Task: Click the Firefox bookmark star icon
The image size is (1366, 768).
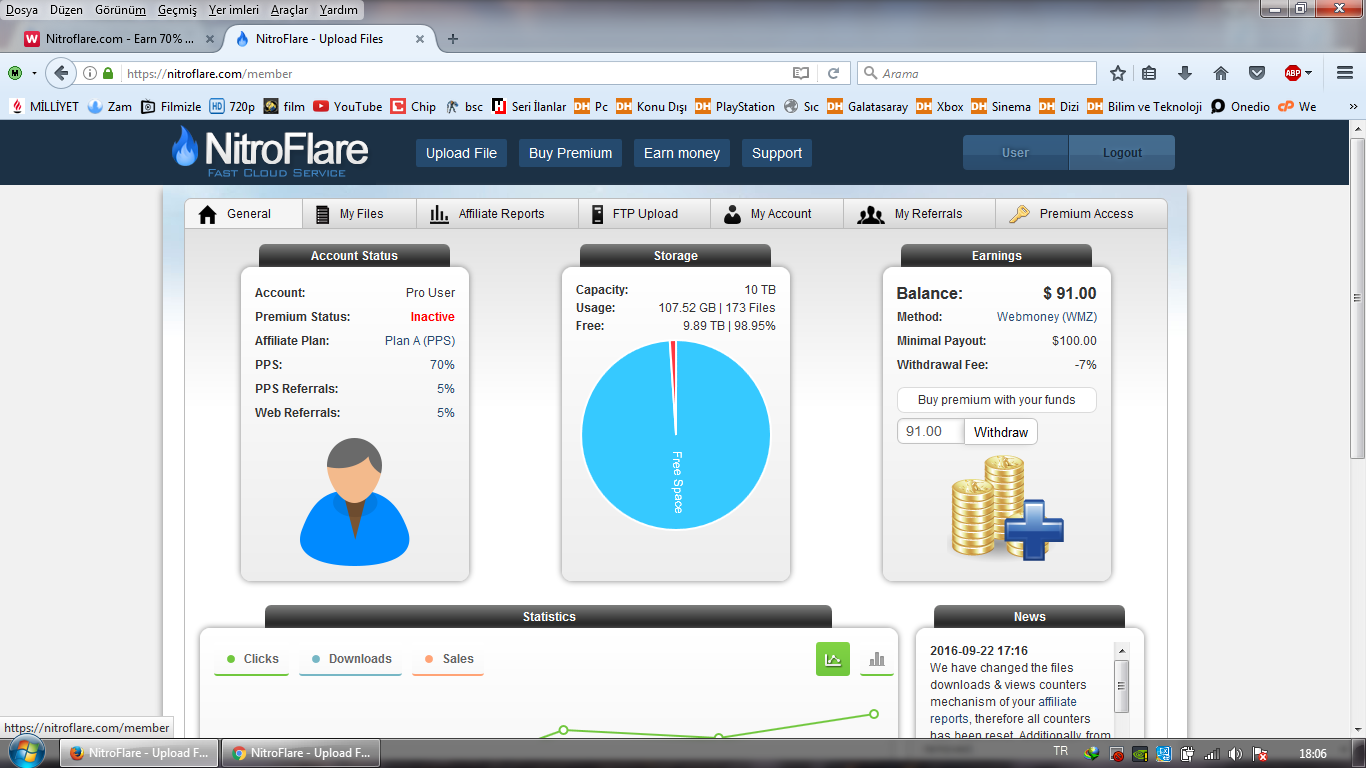Action: (1118, 73)
